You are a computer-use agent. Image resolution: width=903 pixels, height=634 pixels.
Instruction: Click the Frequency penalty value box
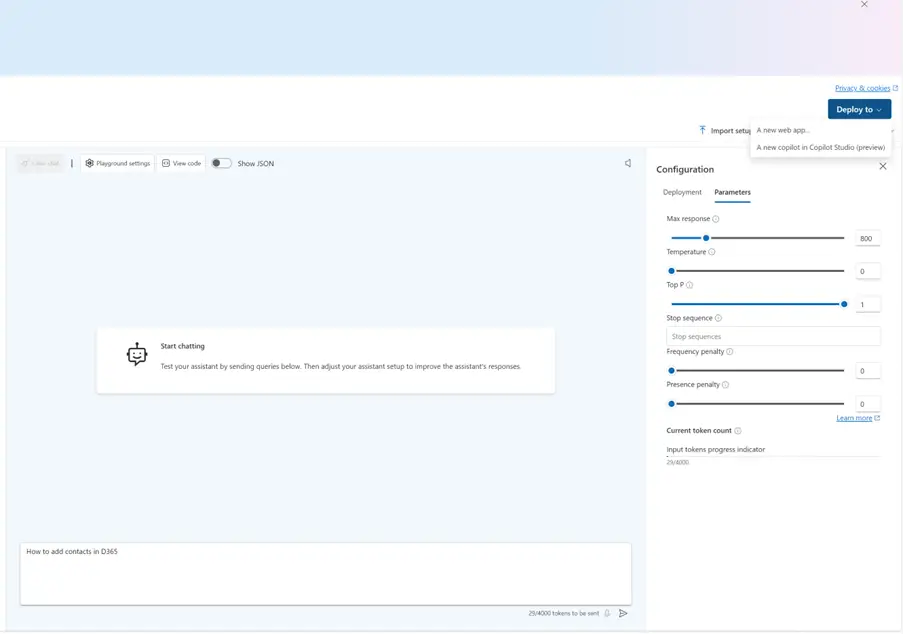click(x=868, y=371)
